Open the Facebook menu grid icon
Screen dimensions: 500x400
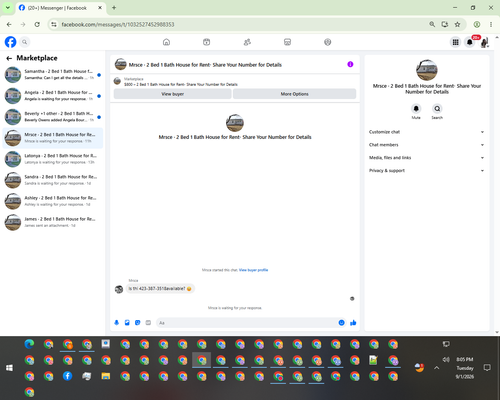[x=455, y=42]
